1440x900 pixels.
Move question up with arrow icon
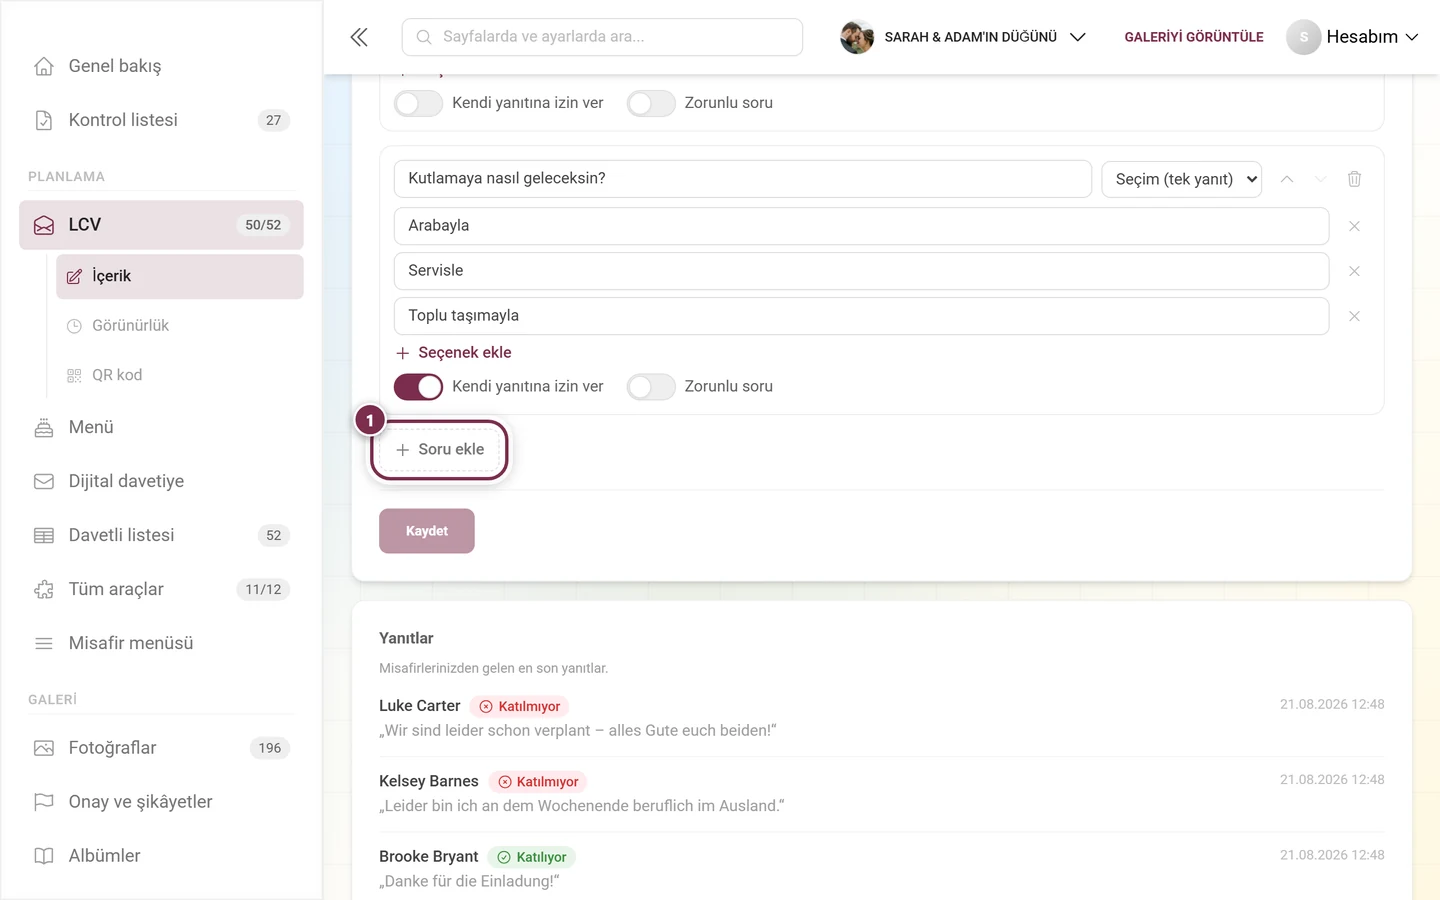(1287, 179)
